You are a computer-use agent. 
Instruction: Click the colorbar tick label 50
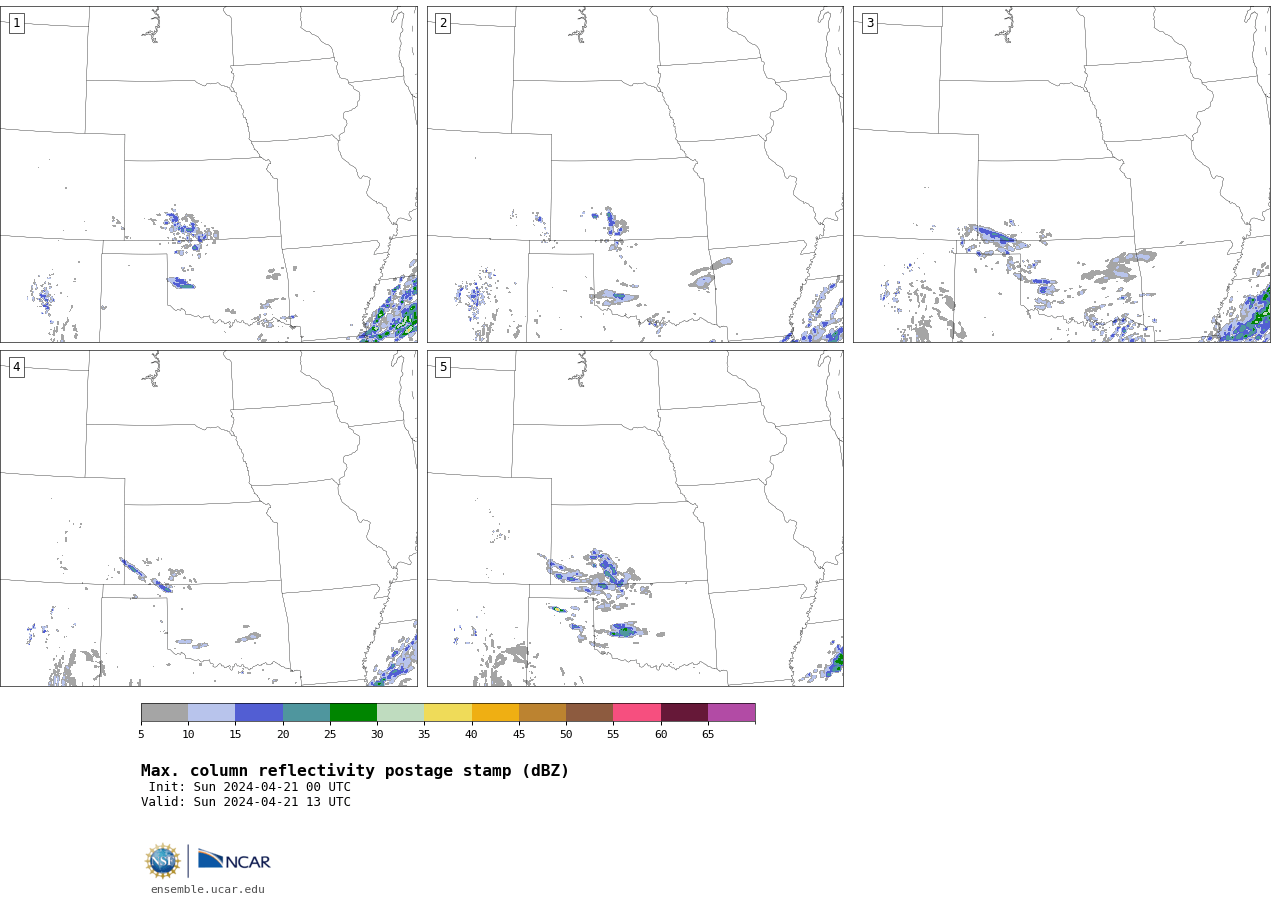coord(566,734)
